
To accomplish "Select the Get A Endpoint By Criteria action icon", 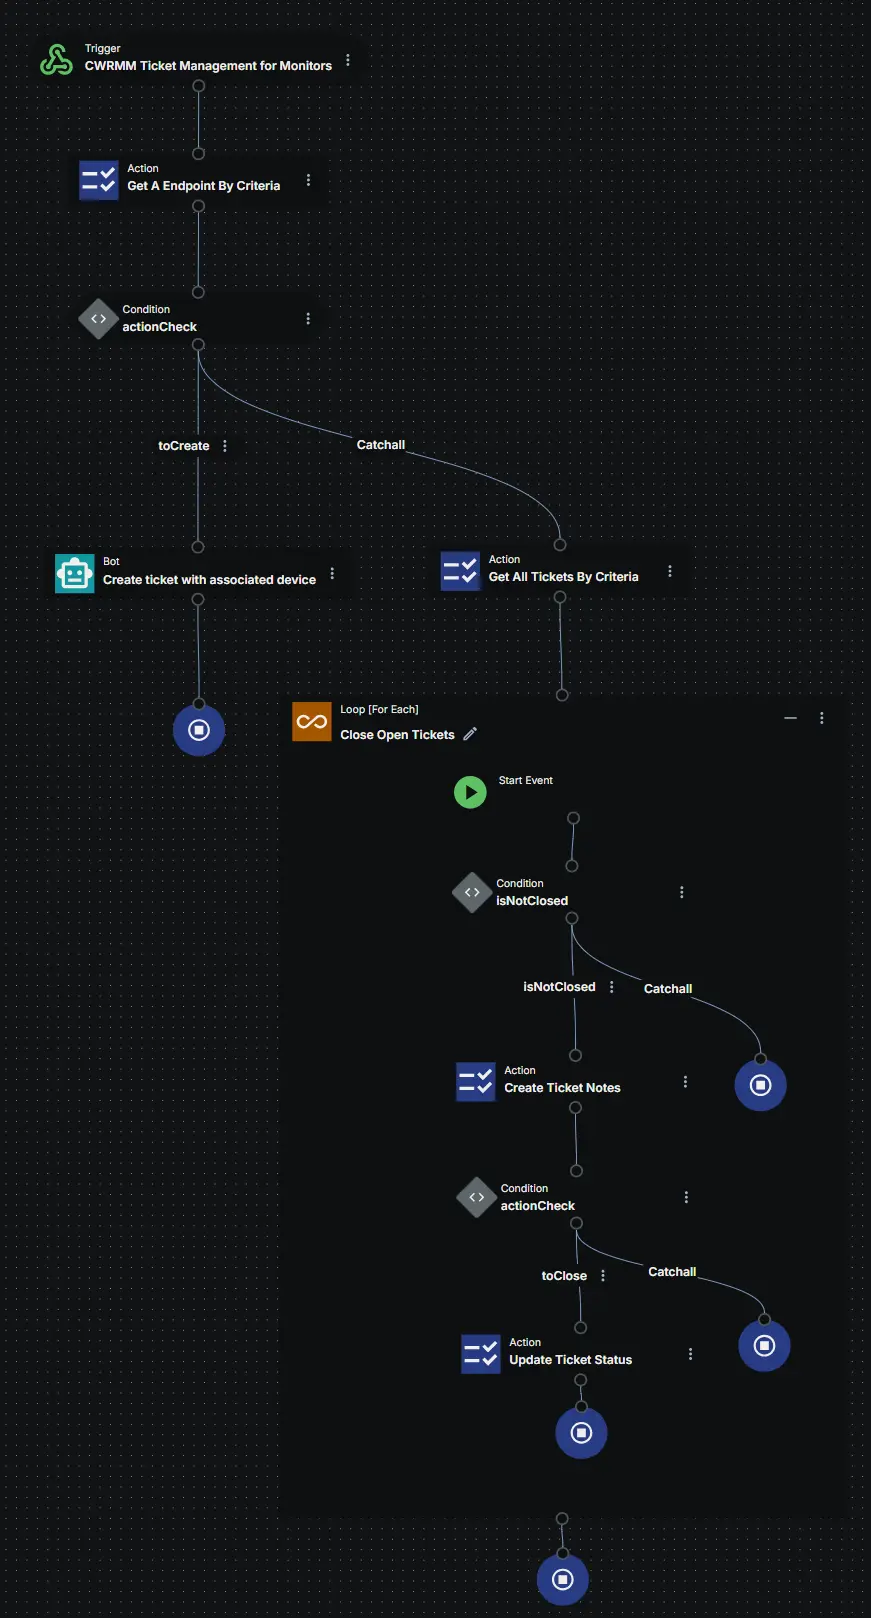I will click(99, 180).
